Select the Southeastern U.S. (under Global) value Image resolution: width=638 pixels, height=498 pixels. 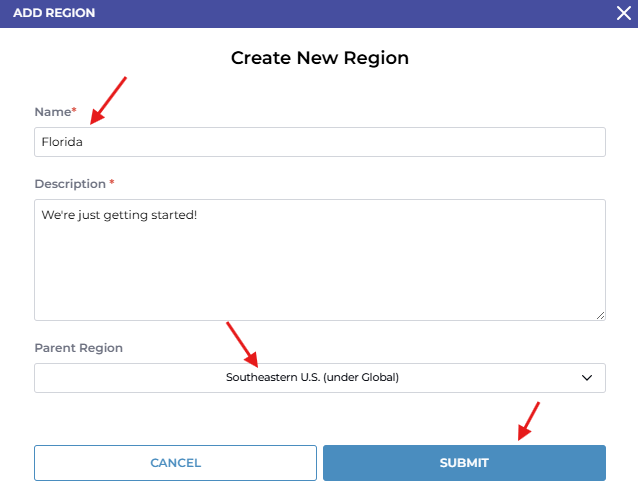[x=312, y=378]
